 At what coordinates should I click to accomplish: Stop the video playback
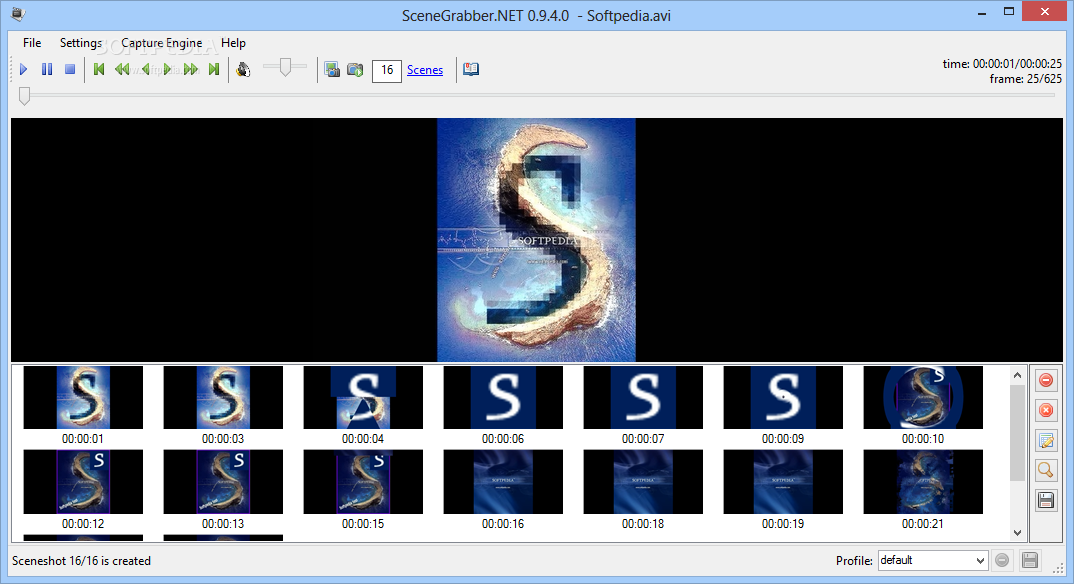pos(69,69)
